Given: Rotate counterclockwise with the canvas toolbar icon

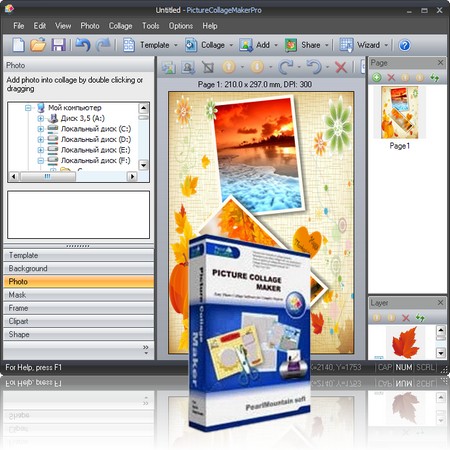Looking at the screenshot, I should tap(314, 67).
